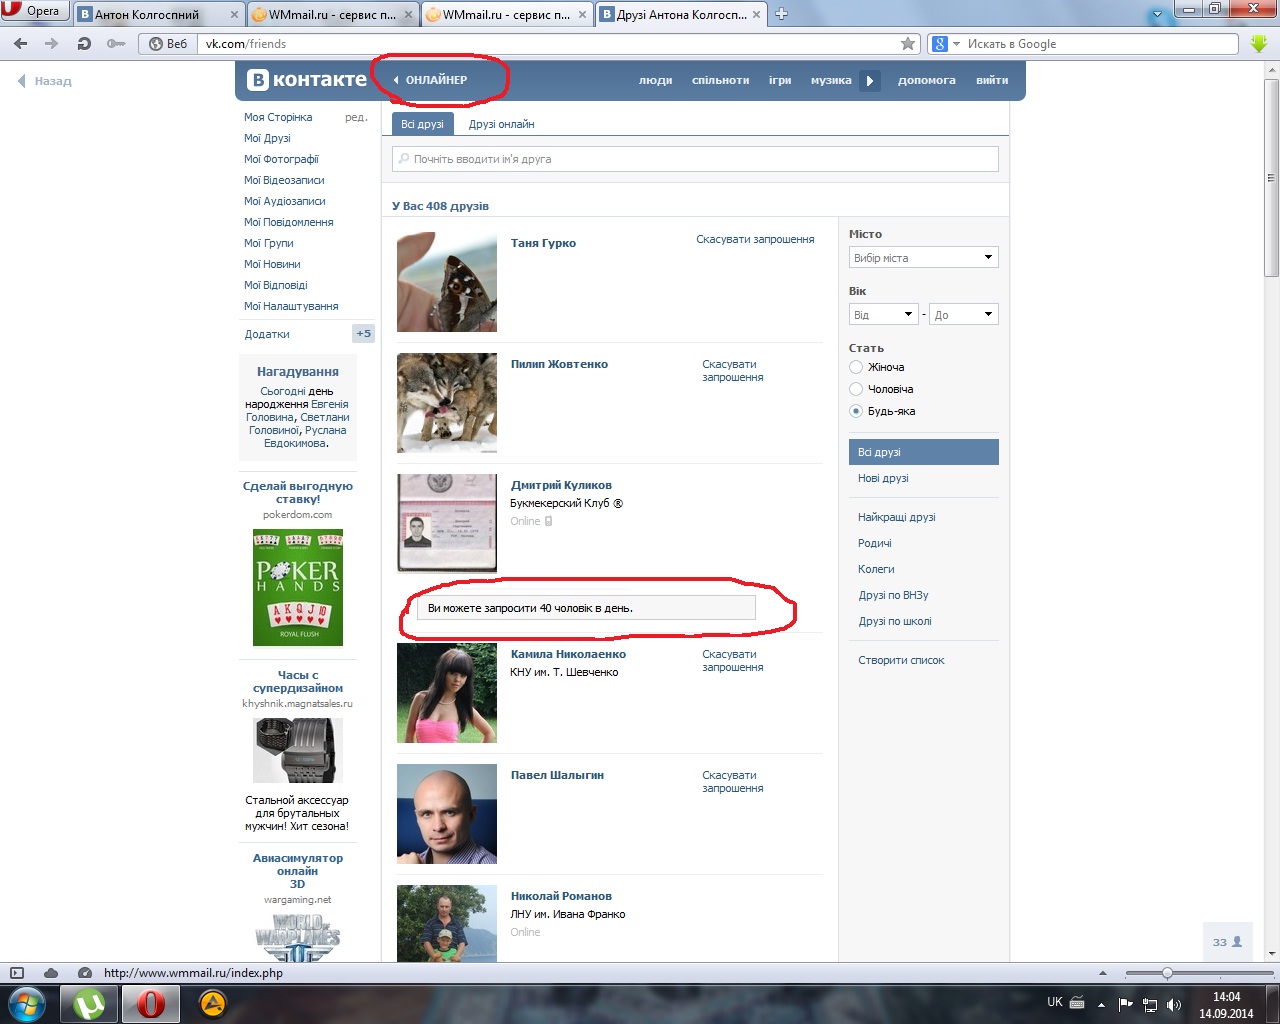Screen dimensions: 1280x1024
Task: Click the UK language indicator in tray
Action: click(x=1055, y=1002)
